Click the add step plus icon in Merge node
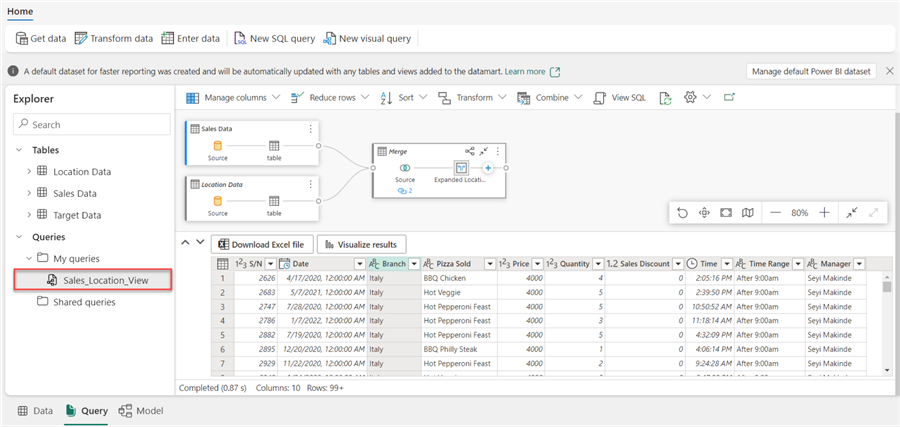 (x=489, y=169)
